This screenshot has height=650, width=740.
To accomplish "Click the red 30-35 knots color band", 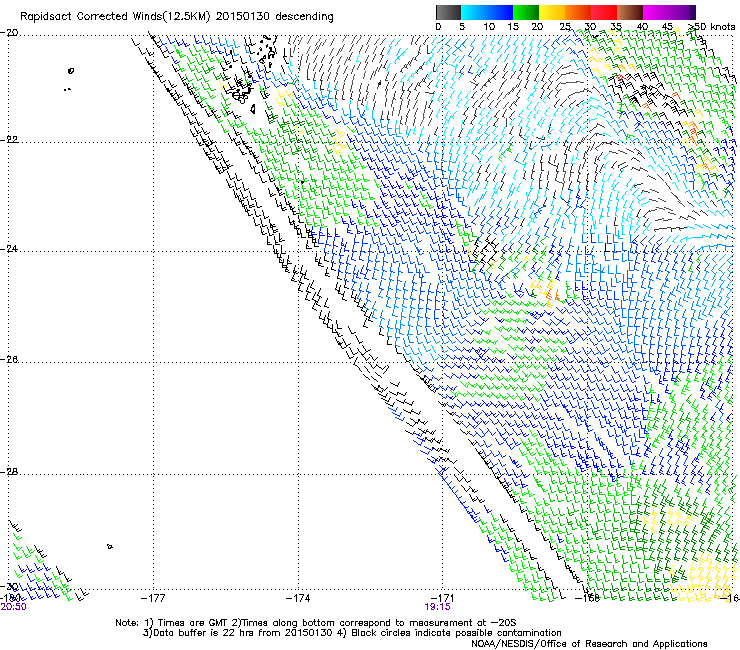I will [x=604, y=12].
